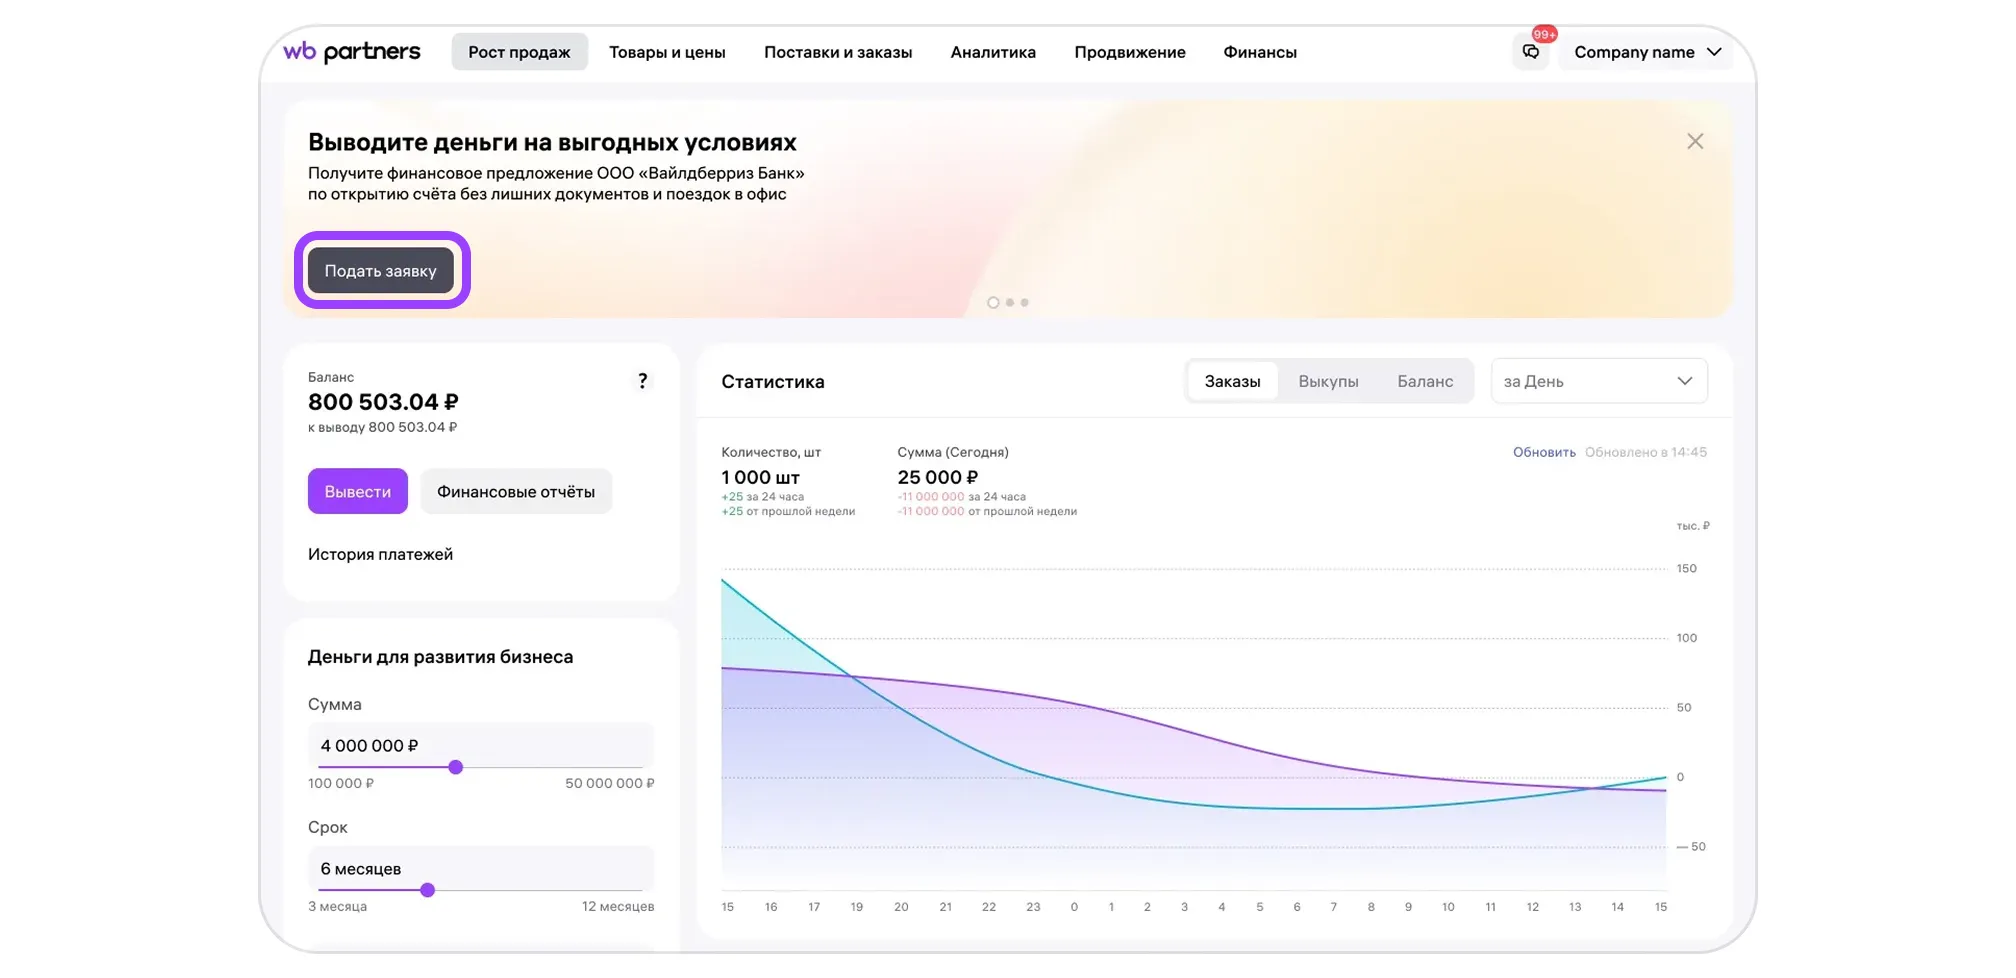Open the chat notifications icon
The height and width of the screenshot is (978, 2016).
[x=1530, y=52]
